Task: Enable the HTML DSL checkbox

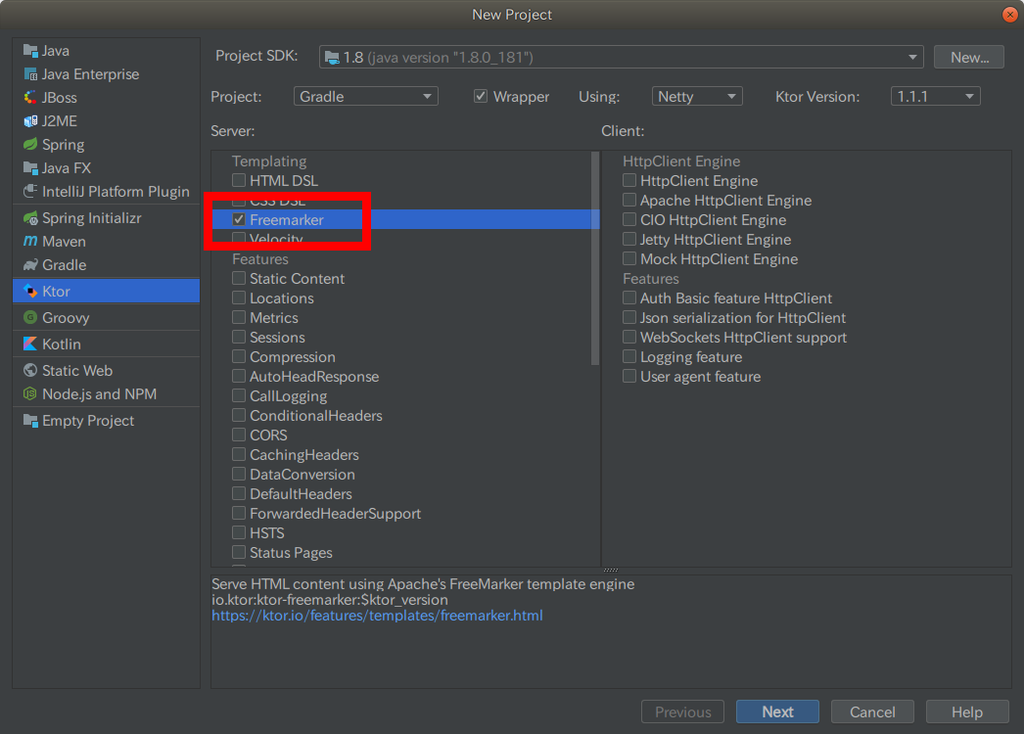Action: (x=239, y=180)
